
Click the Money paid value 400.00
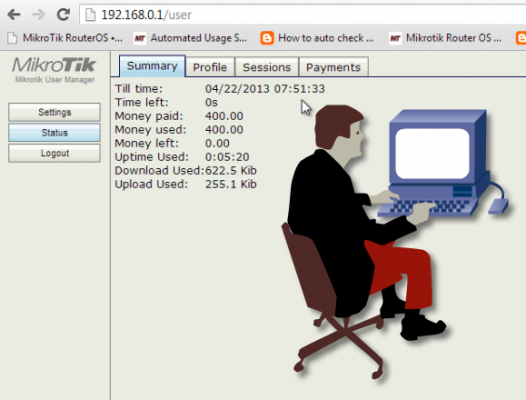pos(224,116)
